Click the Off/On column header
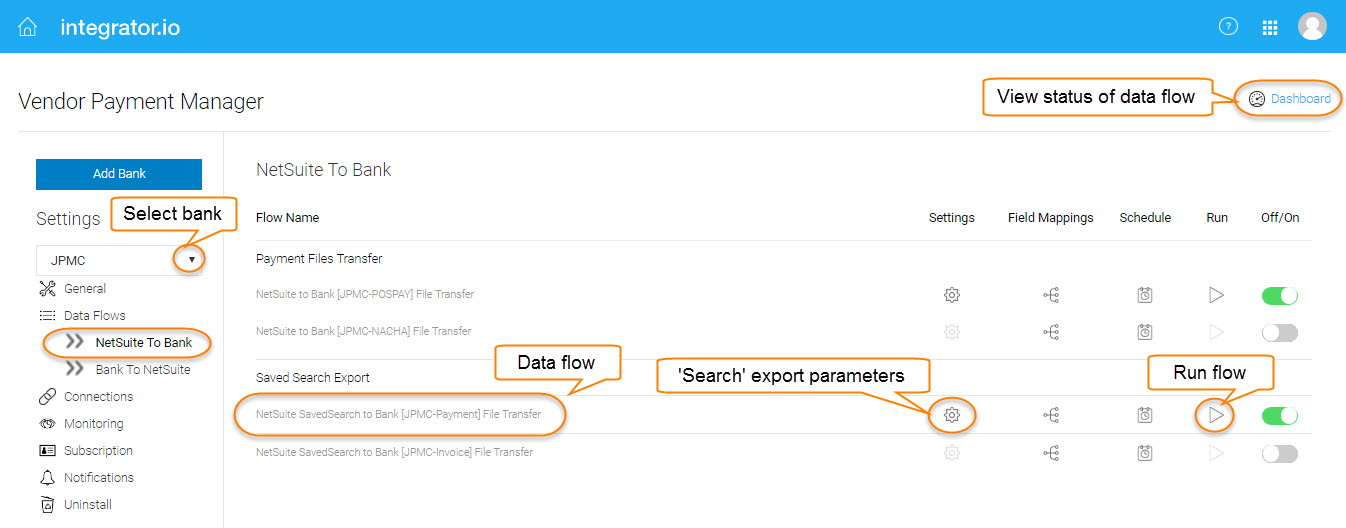Screen dimensions: 1346x528 click(1280, 218)
